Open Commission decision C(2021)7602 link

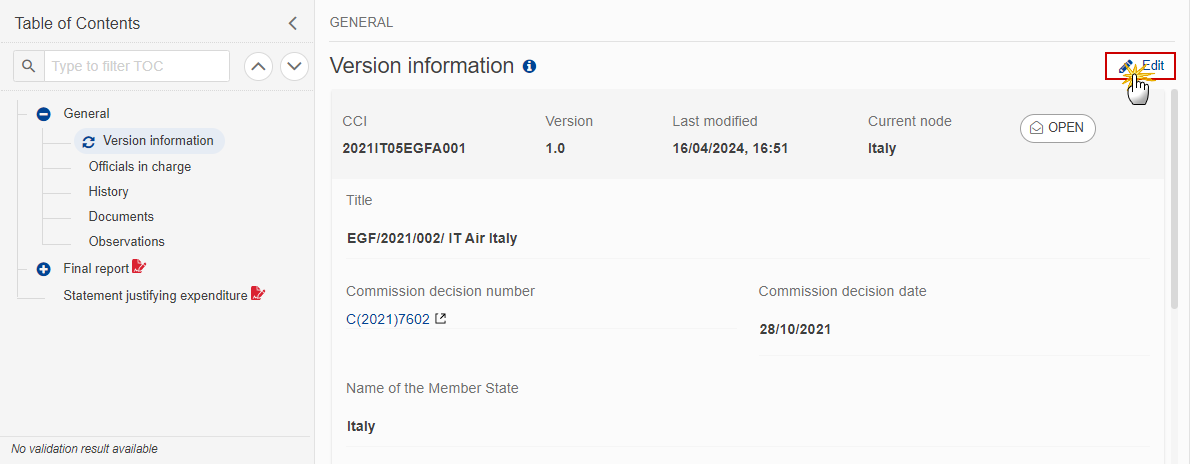(388, 319)
